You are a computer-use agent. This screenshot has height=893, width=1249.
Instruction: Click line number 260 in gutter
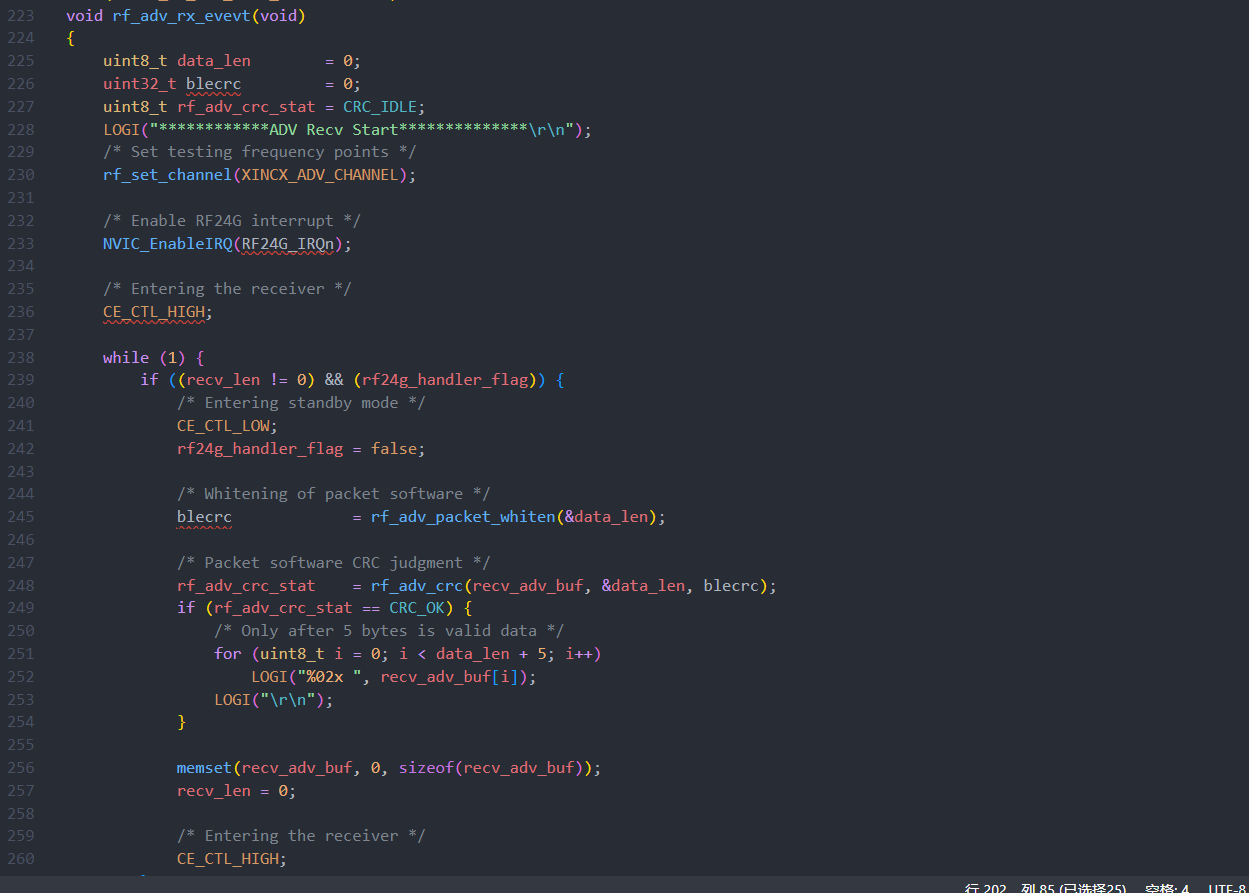click(20, 858)
